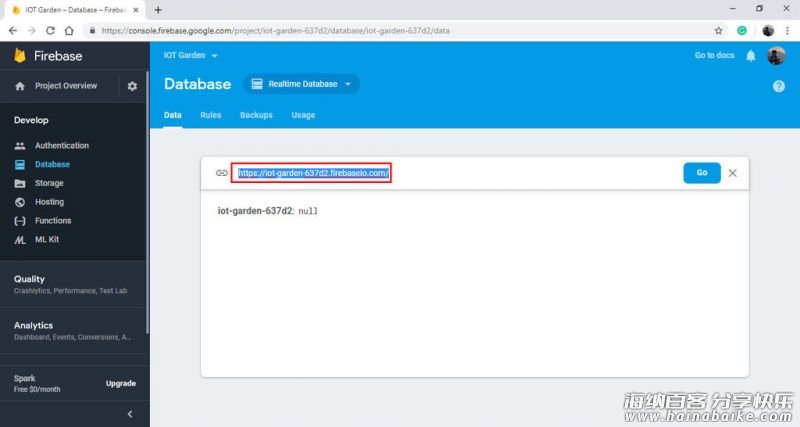Open project settings gear icon
Screen dimensions: 800x427
[x=132, y=86]
